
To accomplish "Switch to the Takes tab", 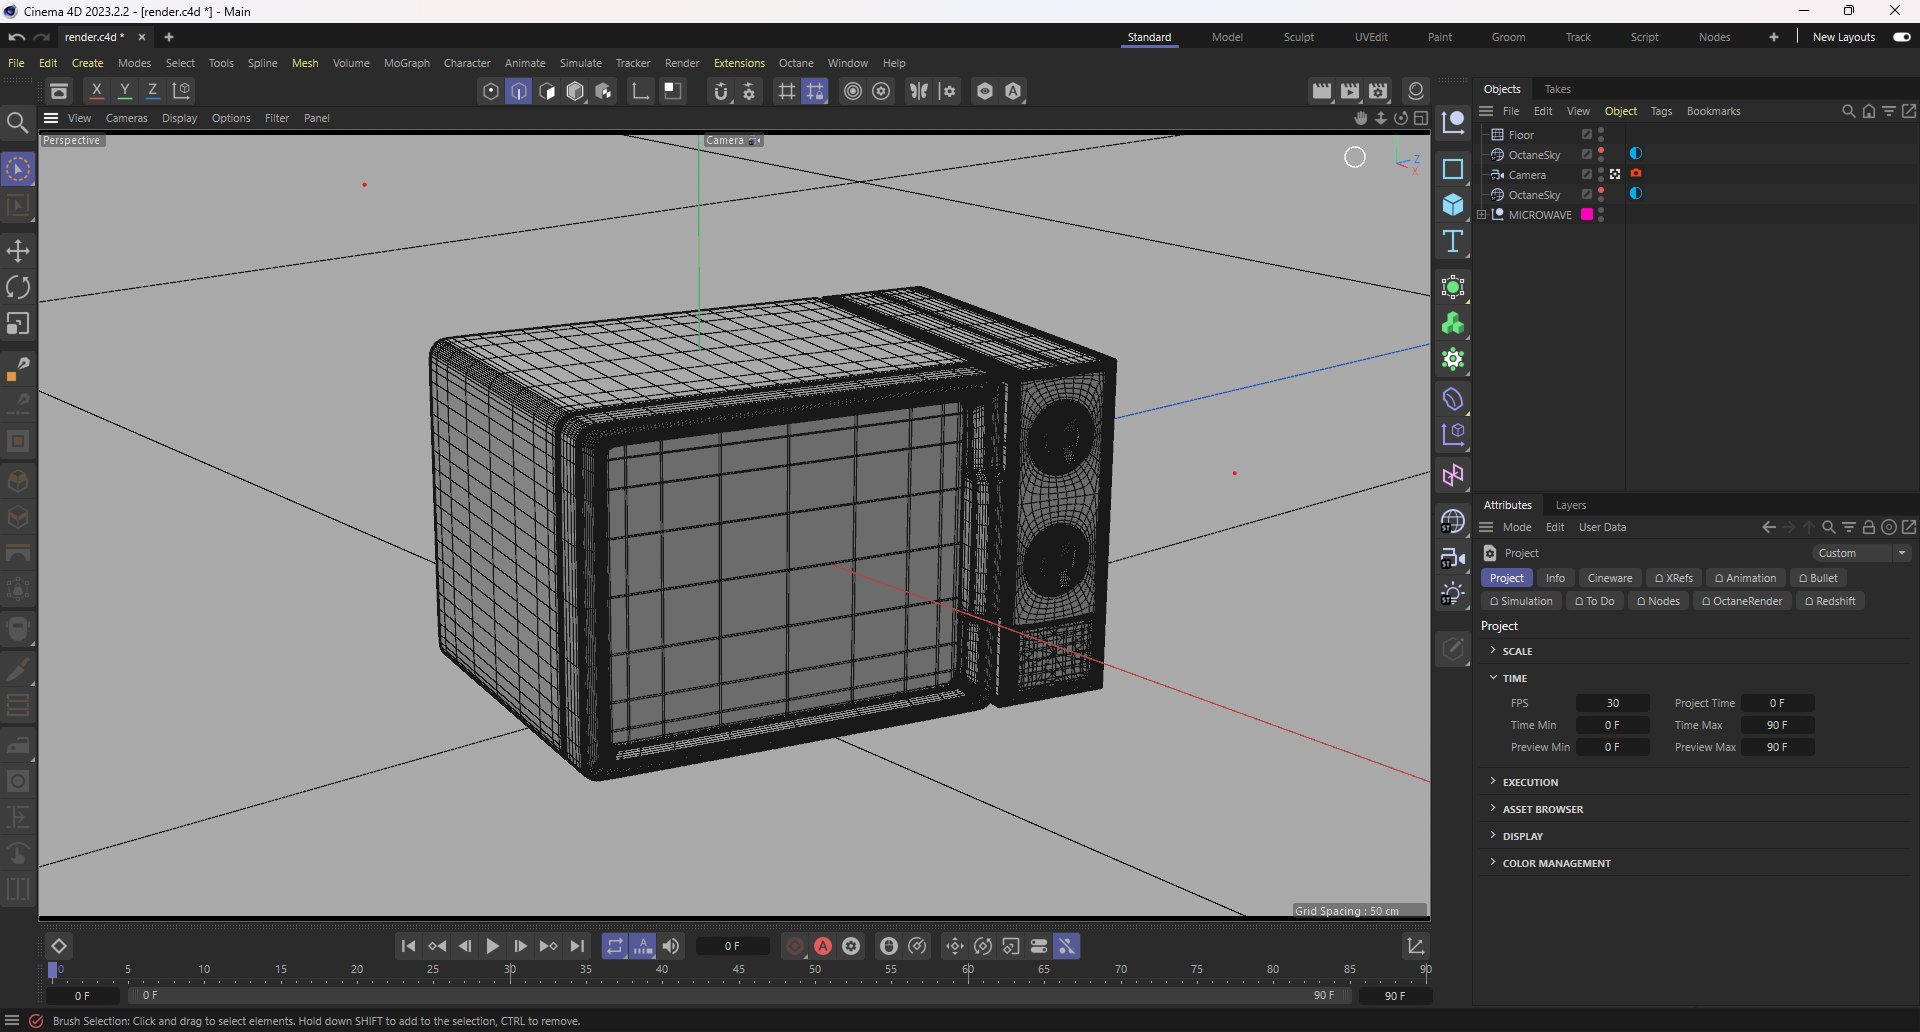I will point(1557,89).
